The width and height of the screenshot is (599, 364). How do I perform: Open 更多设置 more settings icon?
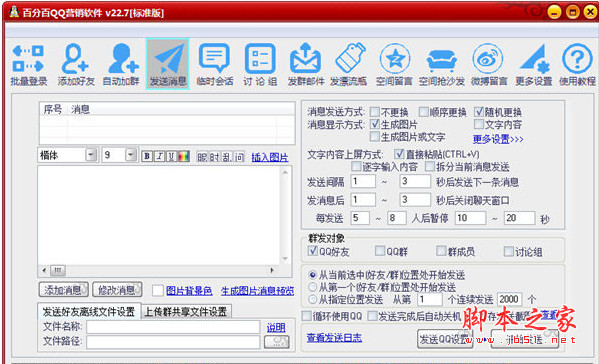[534, 64]
